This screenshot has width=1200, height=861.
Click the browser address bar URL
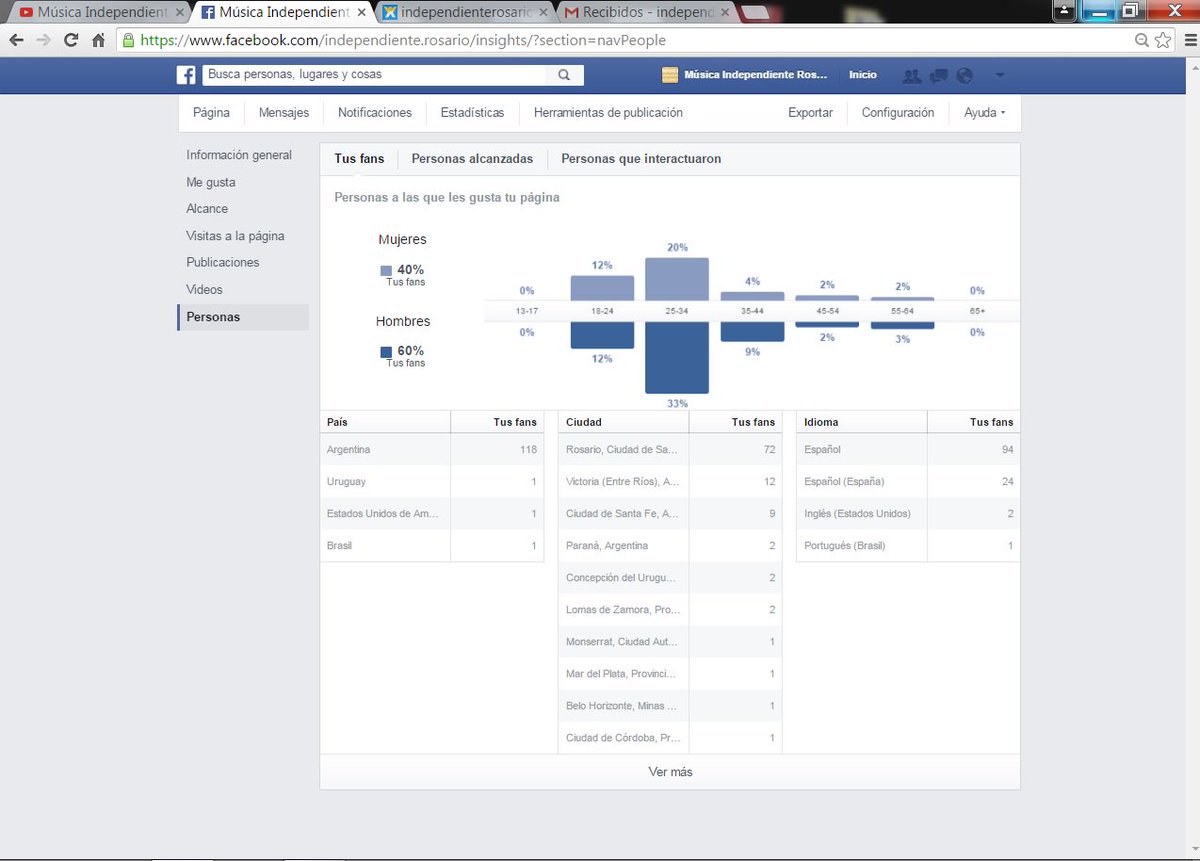click(403, 41)
